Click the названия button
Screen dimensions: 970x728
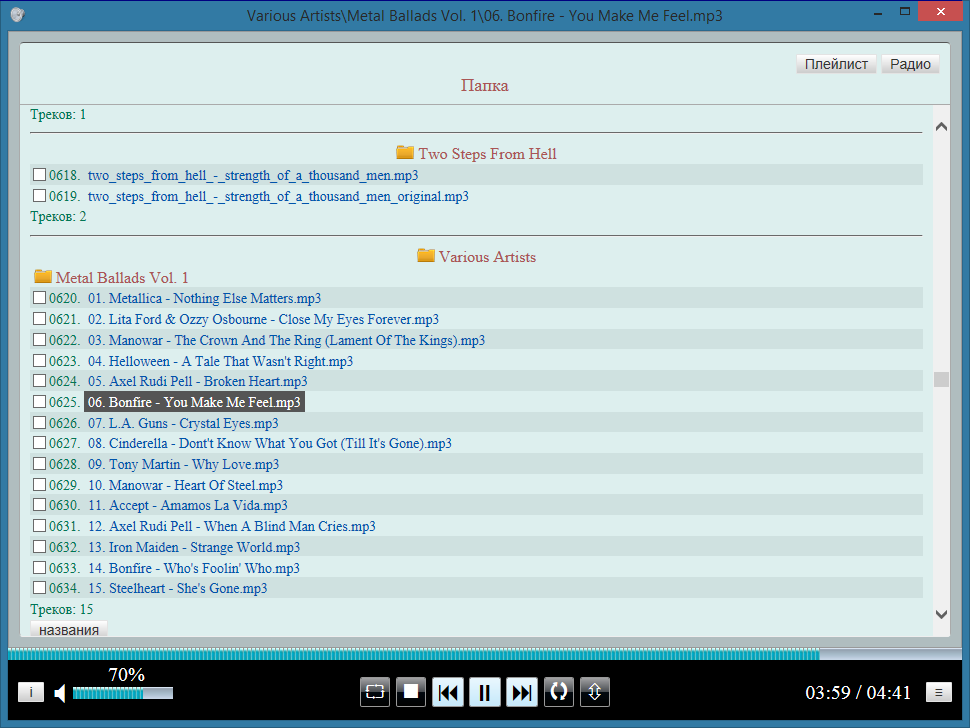[x=69, y=629]
